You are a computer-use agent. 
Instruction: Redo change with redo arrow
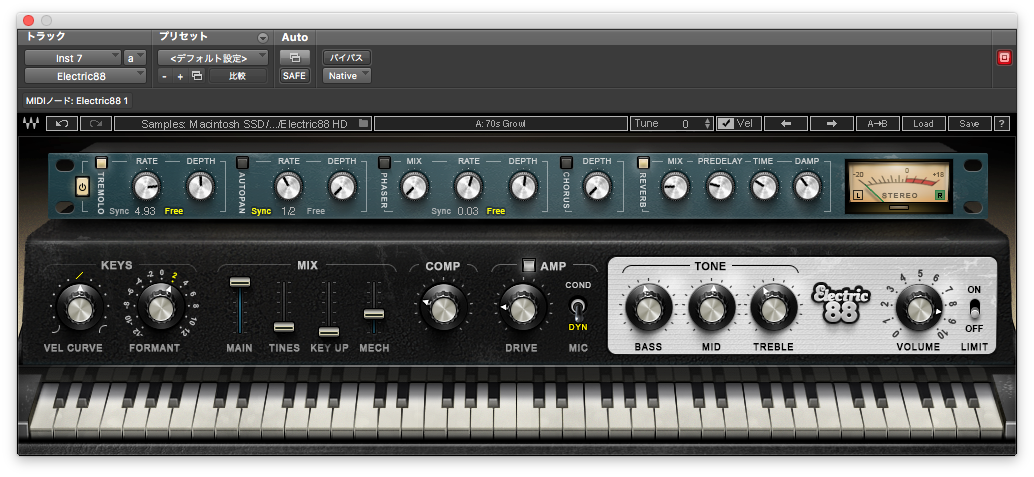[x=96, y=123]
